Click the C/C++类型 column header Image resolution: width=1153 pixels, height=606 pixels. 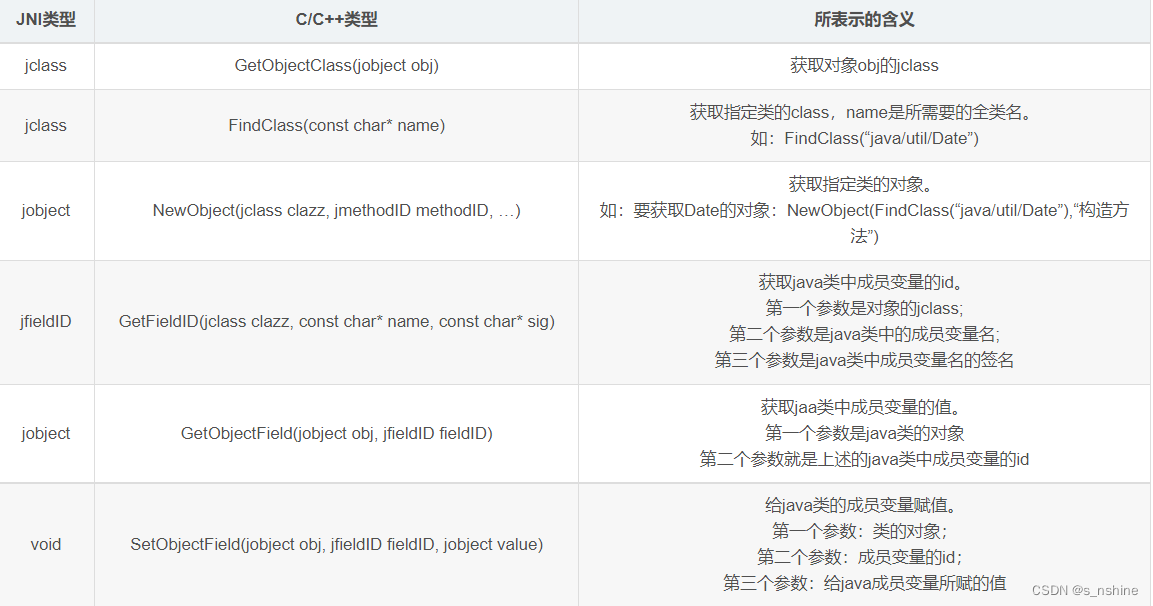(335, 20)
